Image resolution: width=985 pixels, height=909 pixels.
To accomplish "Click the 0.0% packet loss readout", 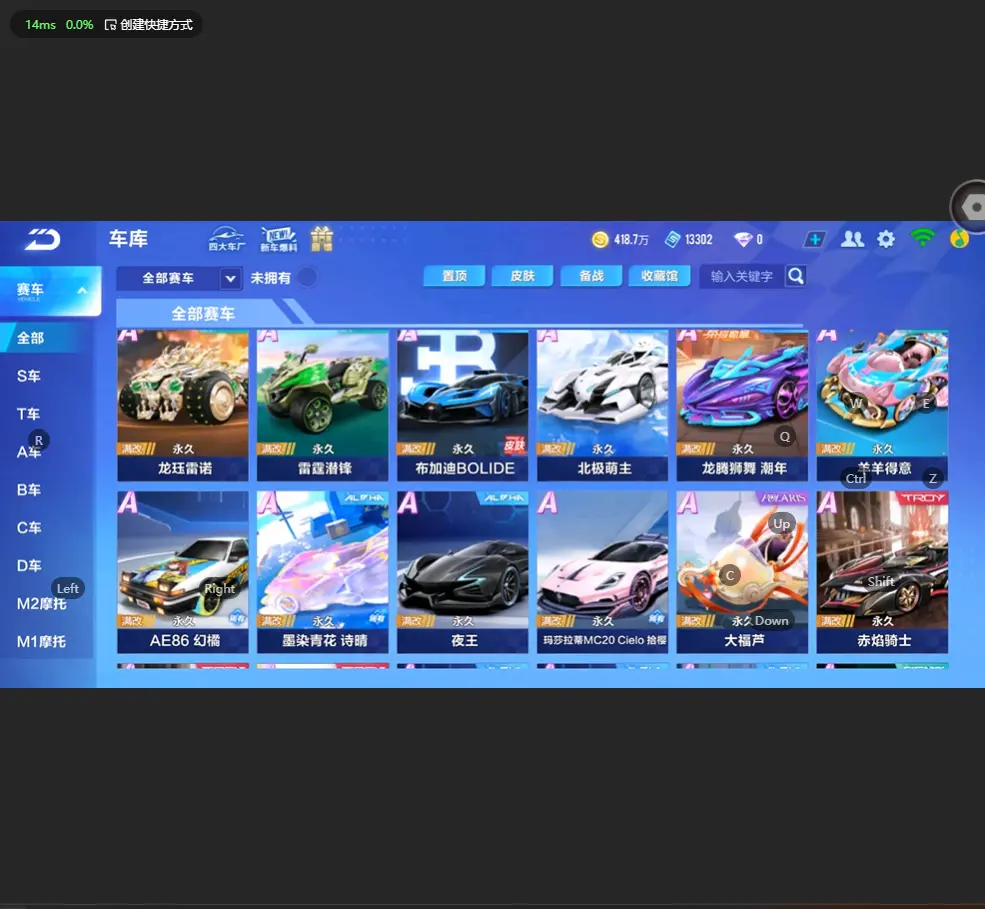I will coord(79,24).
